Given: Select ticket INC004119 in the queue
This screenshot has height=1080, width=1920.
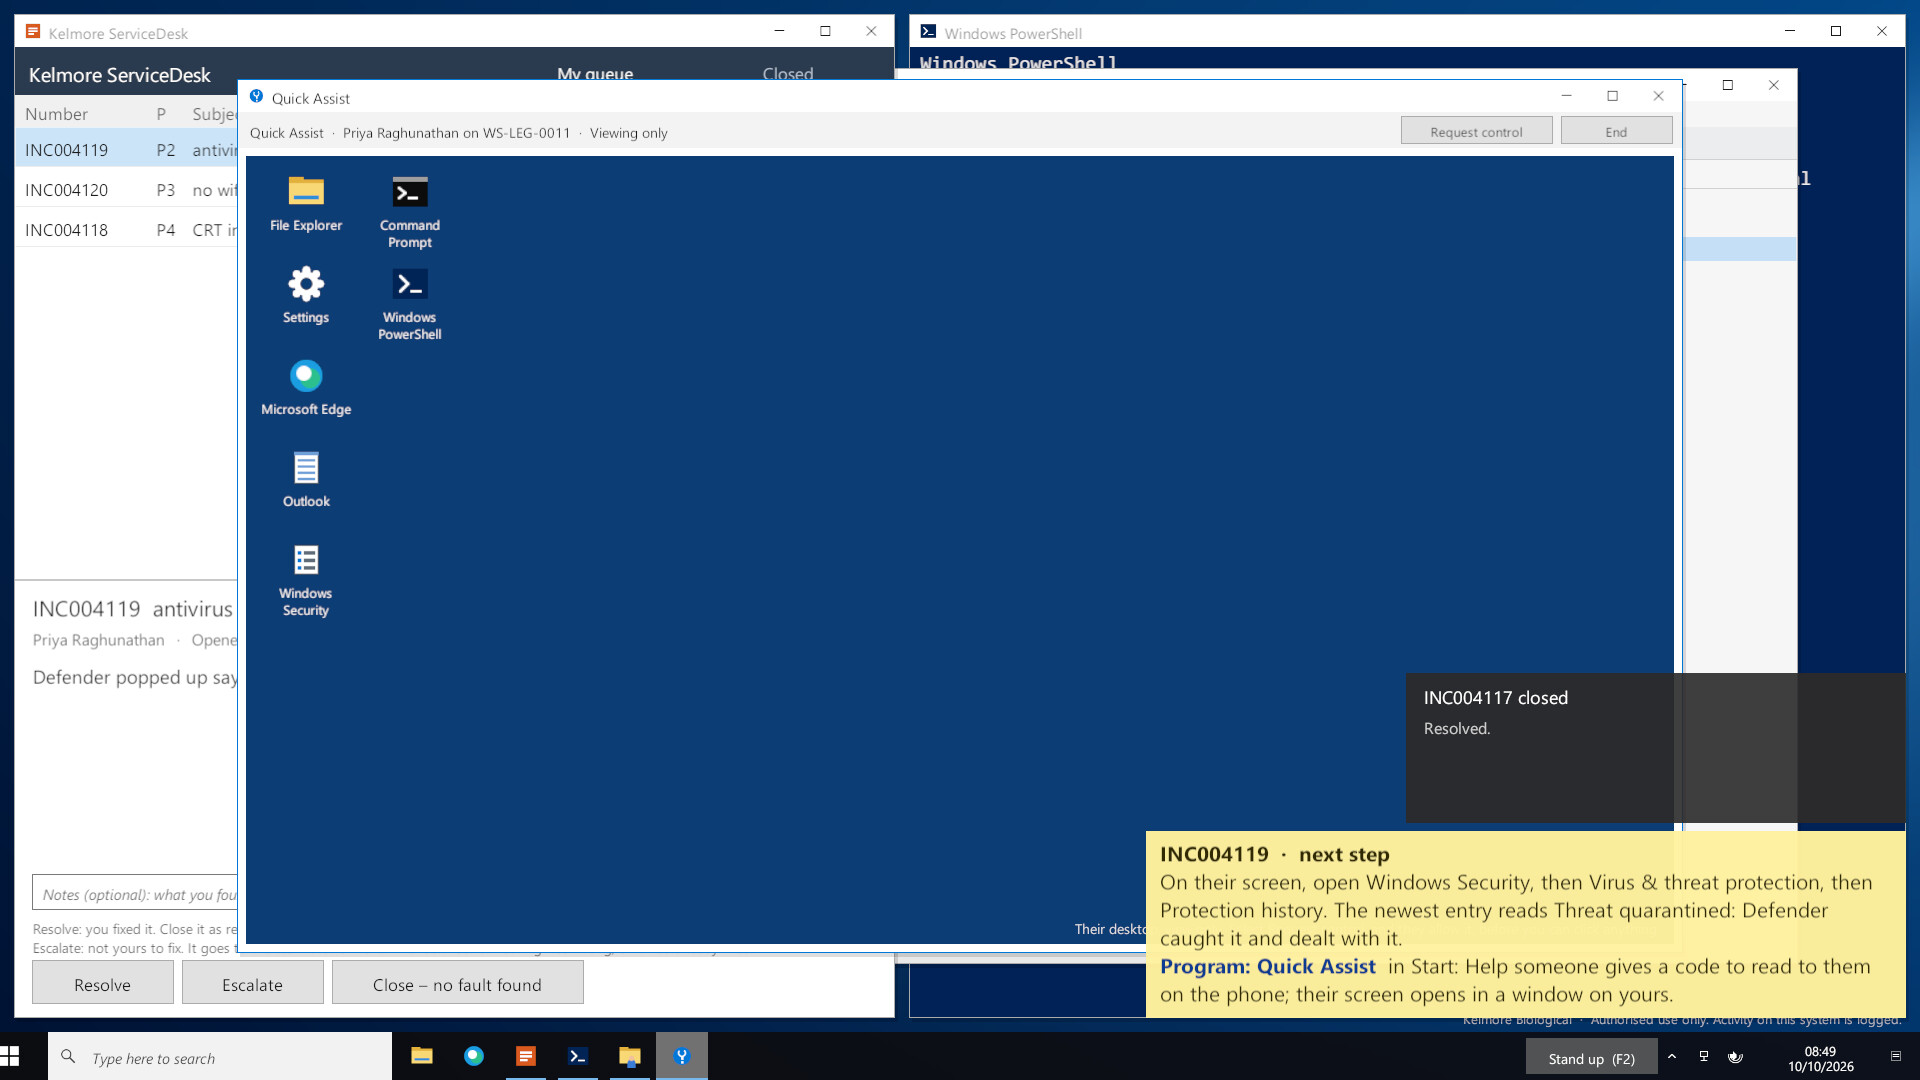Looking at the screenshot, I should [x=126, y=150].
